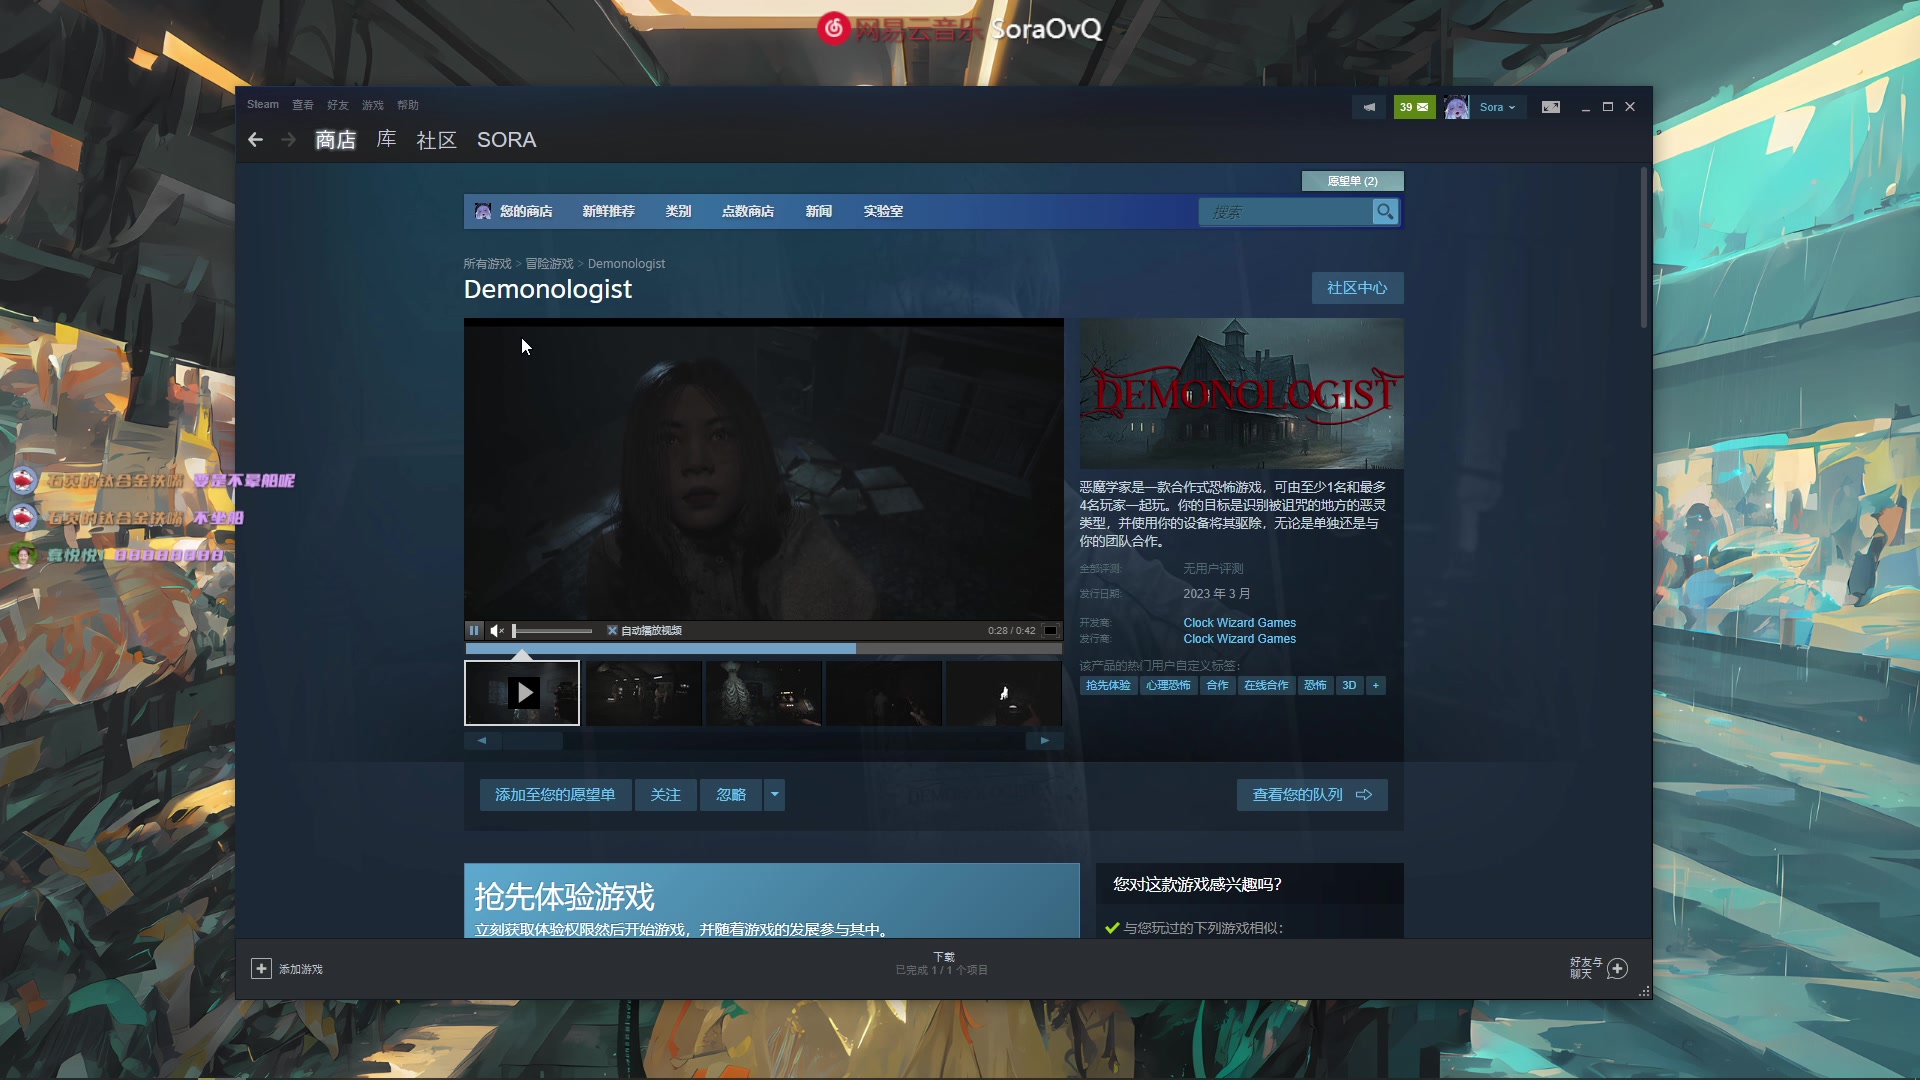Toggle the autoplay videos checkbox
Viewport: 1920px width, 1080px height.
(x=612, y=630)
